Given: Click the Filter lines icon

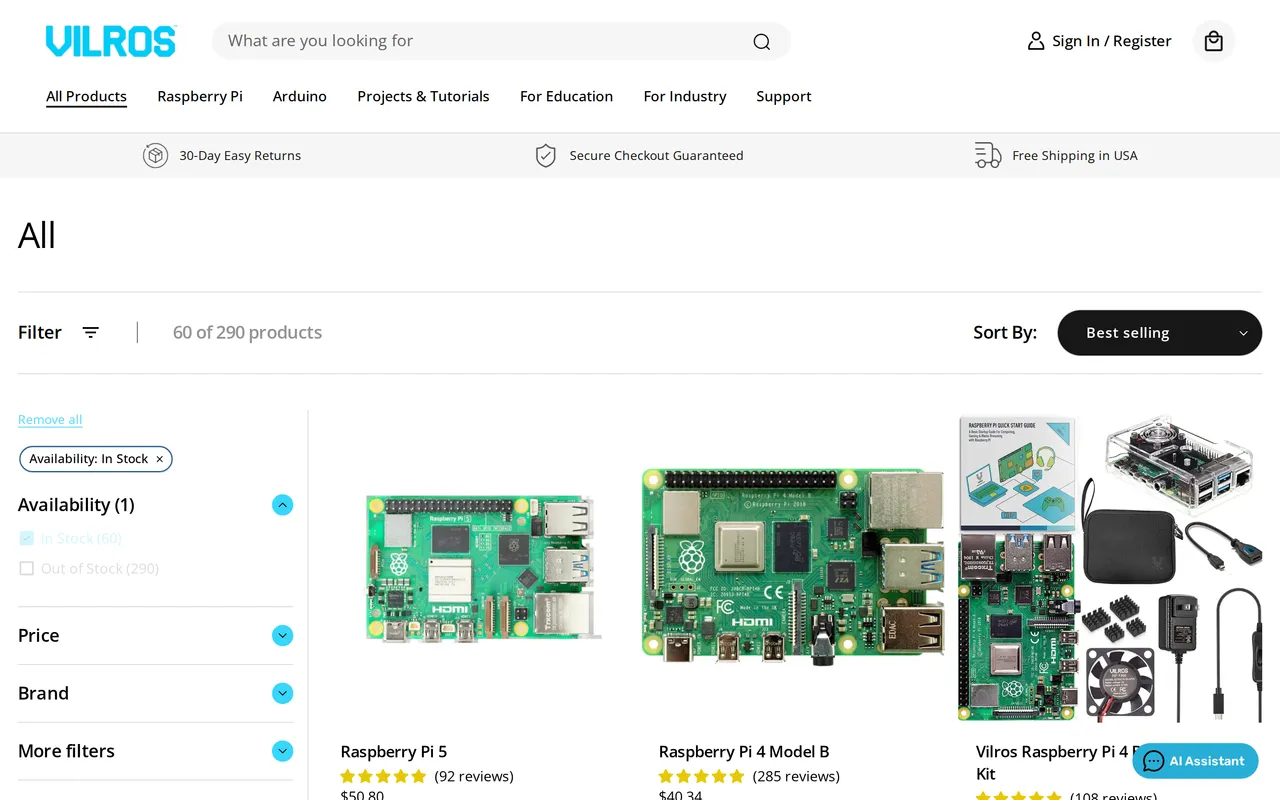Looking at the screenshot, I should [x=91, y=333].
